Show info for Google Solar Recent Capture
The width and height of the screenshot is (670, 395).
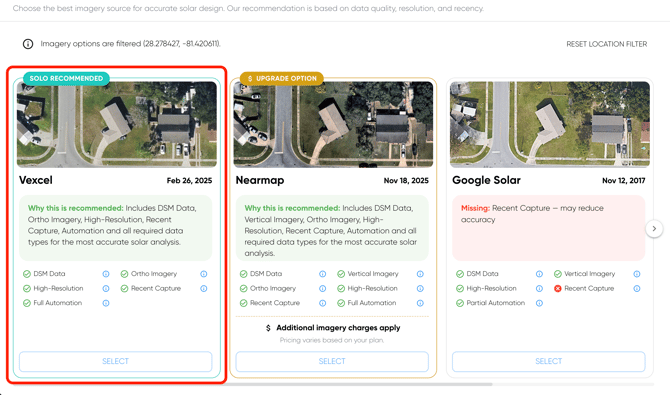637,289
